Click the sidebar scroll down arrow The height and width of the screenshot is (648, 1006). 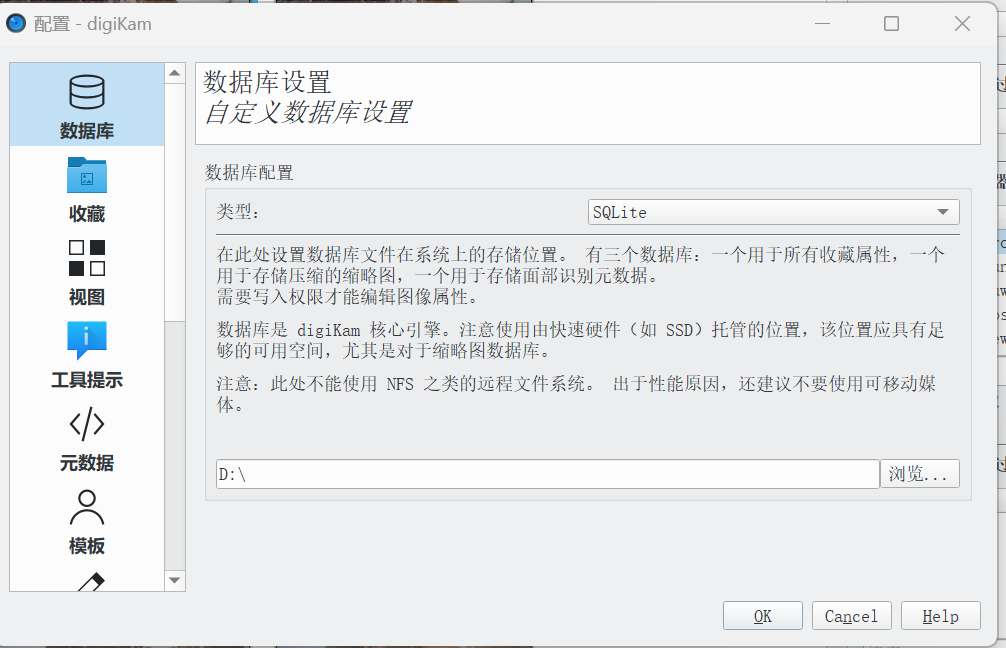coord(175,580)
